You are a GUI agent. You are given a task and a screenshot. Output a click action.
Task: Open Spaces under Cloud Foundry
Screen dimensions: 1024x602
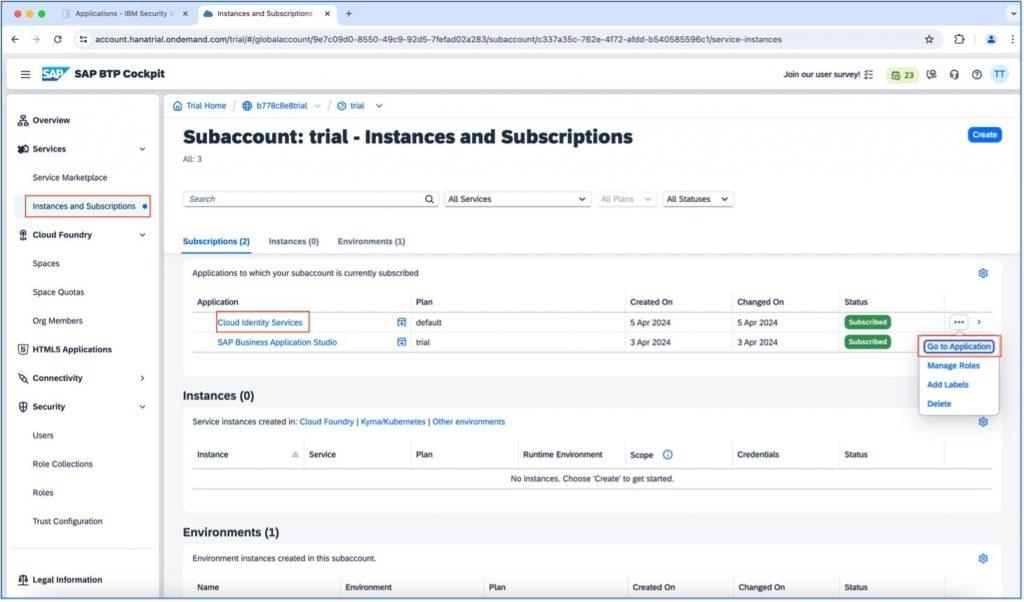pyautogui.click(x=46, y=264)
